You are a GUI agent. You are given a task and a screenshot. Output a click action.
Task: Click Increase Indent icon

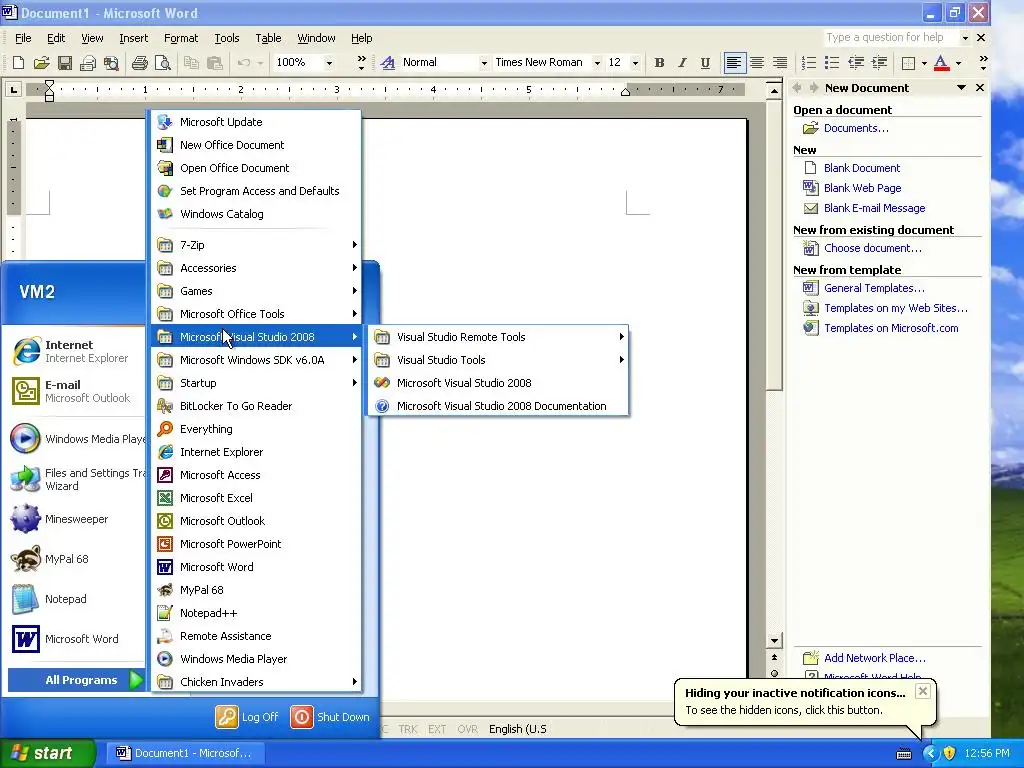point(879,63)
